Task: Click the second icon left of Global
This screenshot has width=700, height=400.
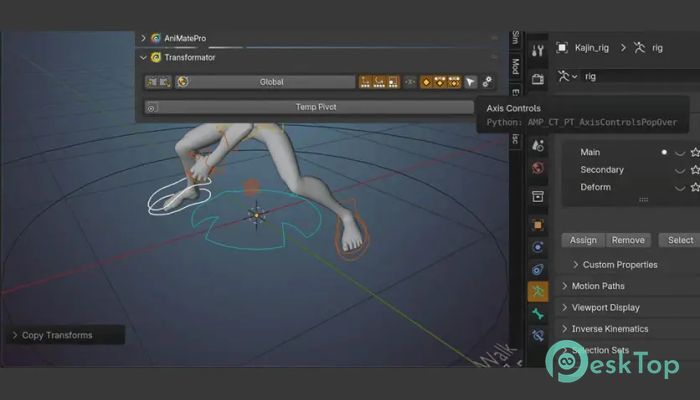Action: point(165,82)
